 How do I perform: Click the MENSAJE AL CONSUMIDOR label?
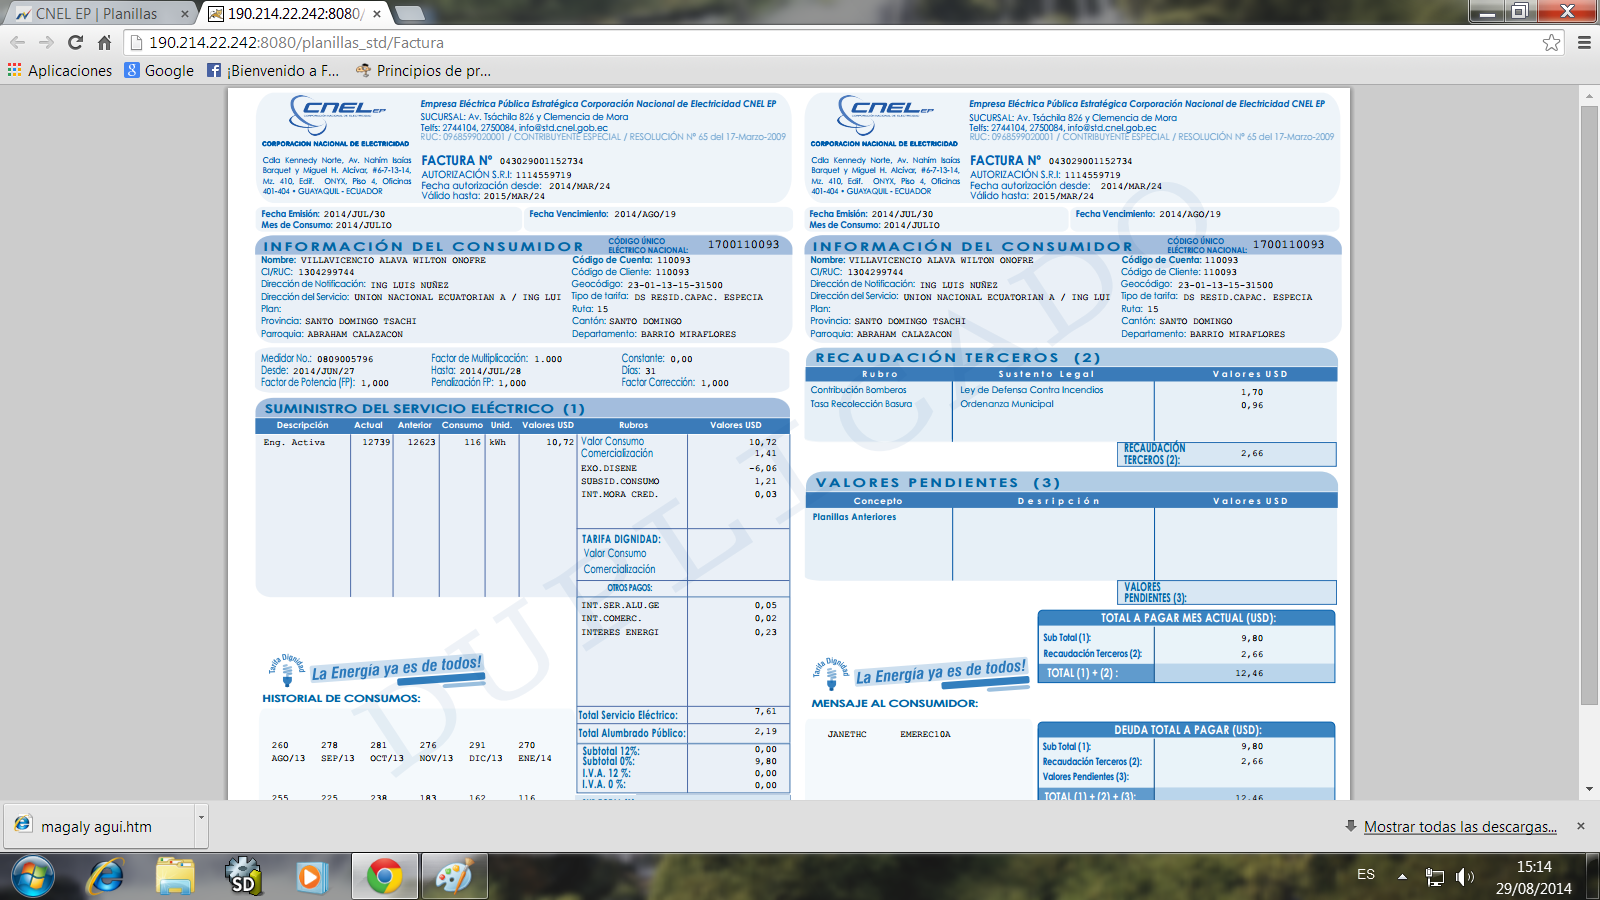pos(894,703)
